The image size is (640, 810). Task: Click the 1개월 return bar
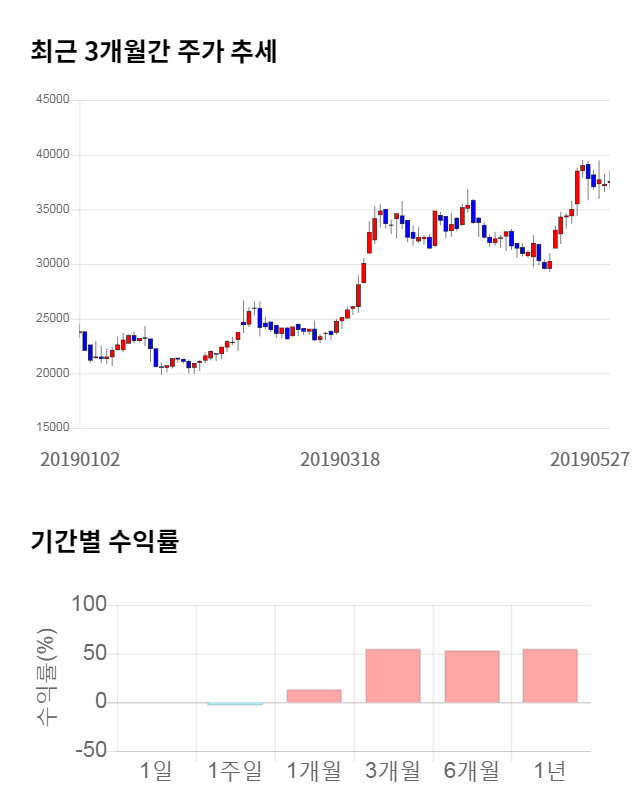314,696
